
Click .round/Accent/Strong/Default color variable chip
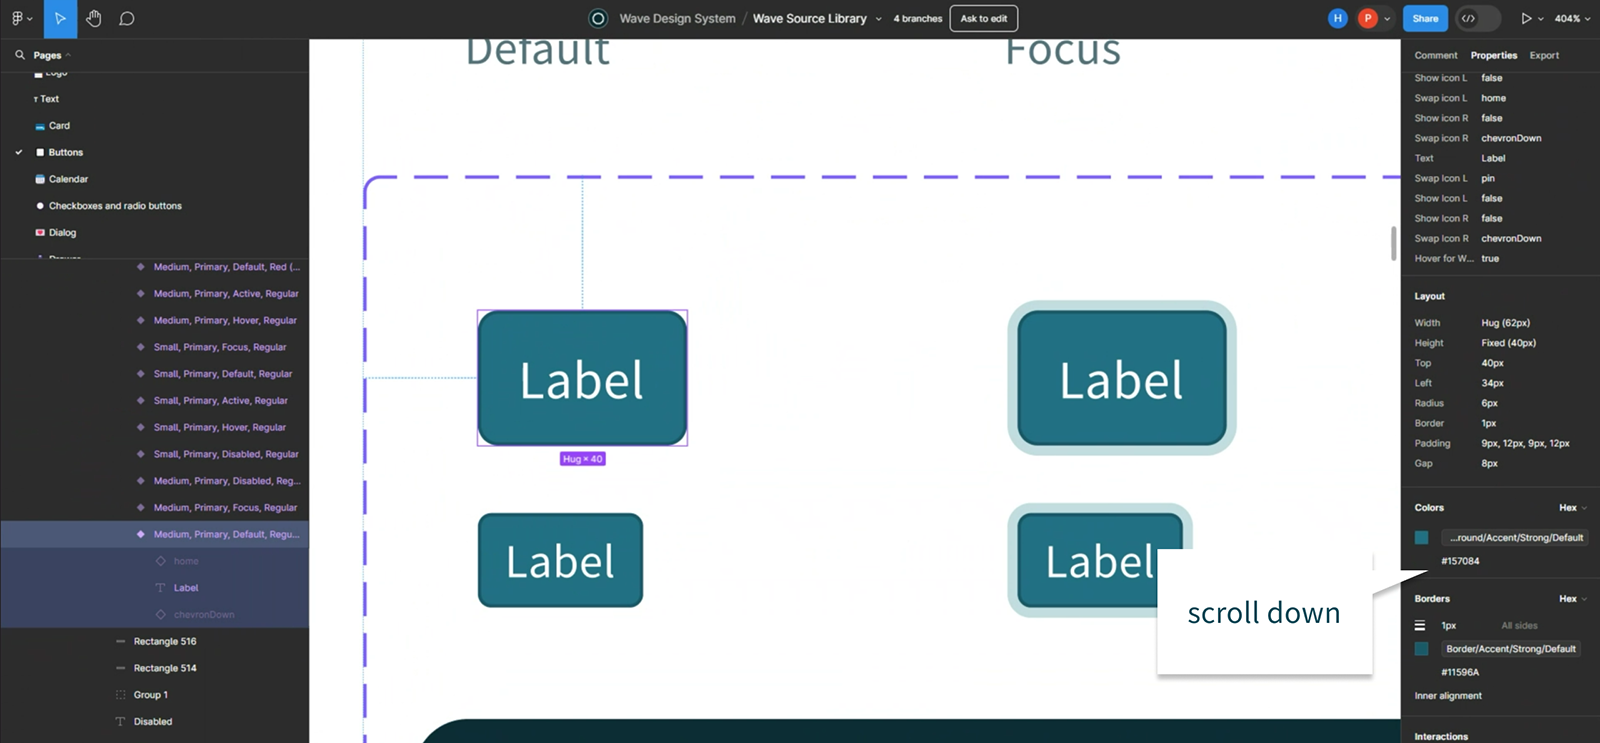[1516, 538]
